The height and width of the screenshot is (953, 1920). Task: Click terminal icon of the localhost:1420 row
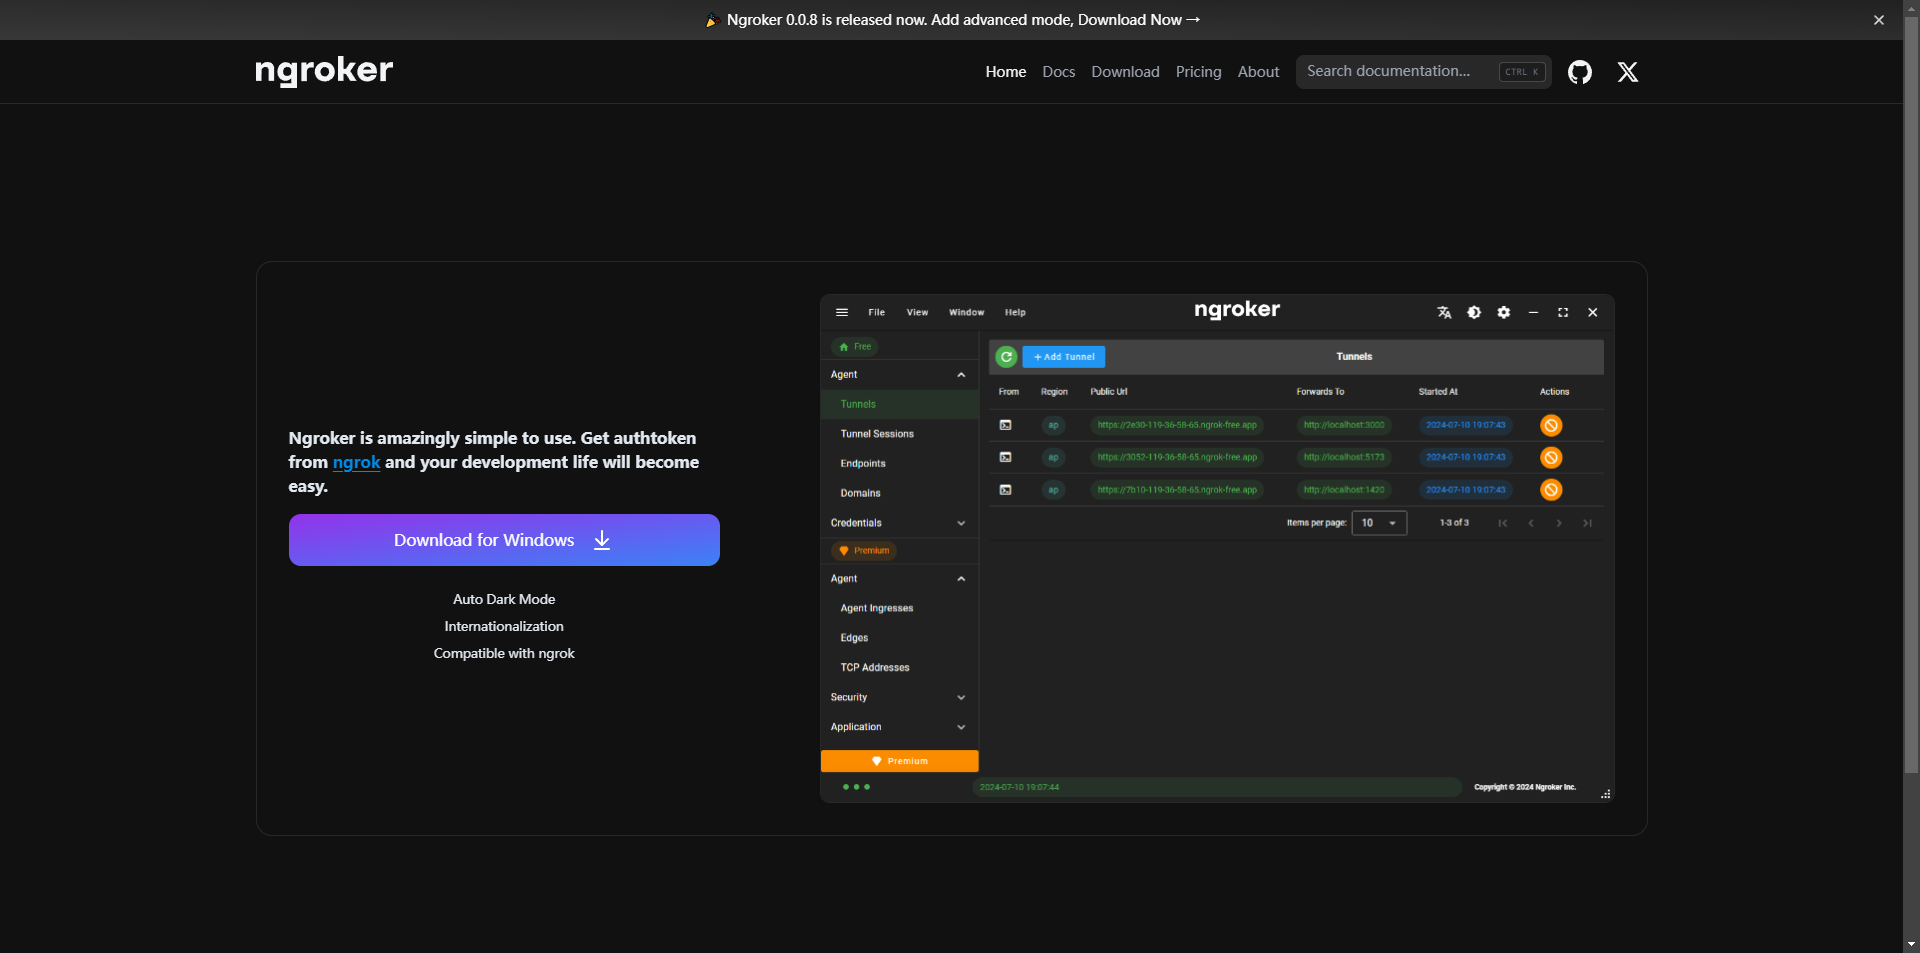(1006, 489)
